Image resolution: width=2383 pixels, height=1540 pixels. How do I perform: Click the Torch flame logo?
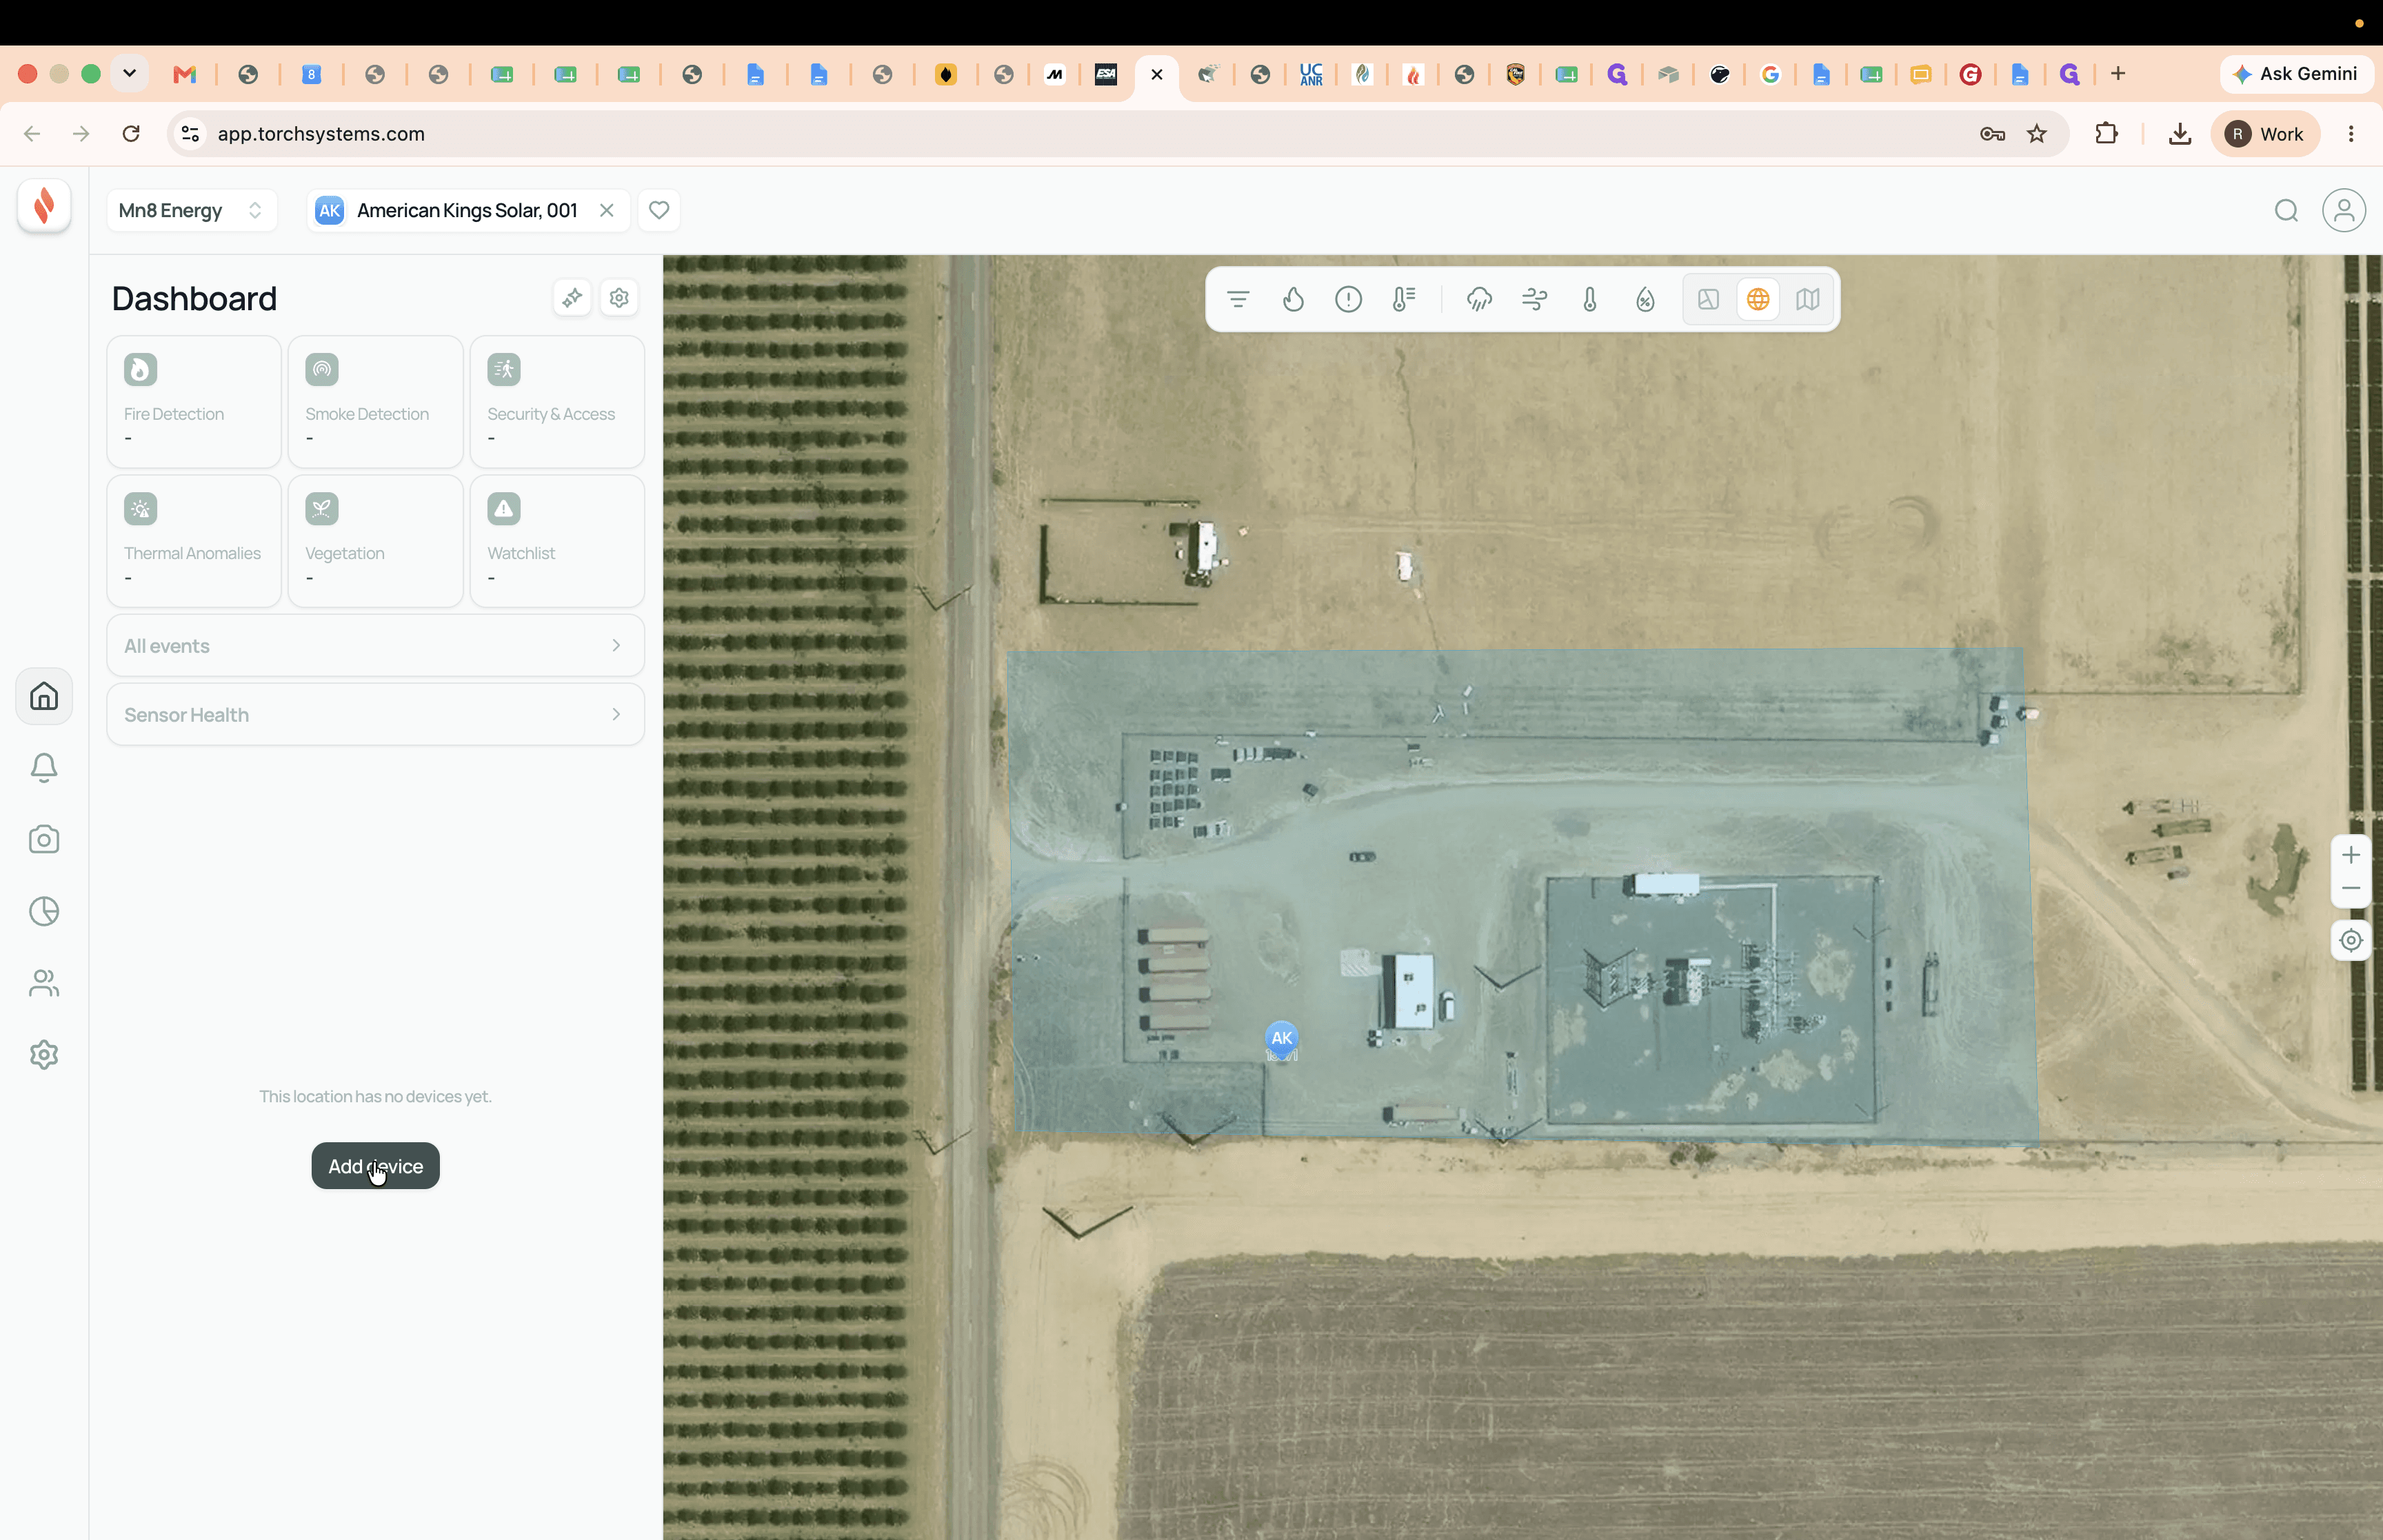44,206
